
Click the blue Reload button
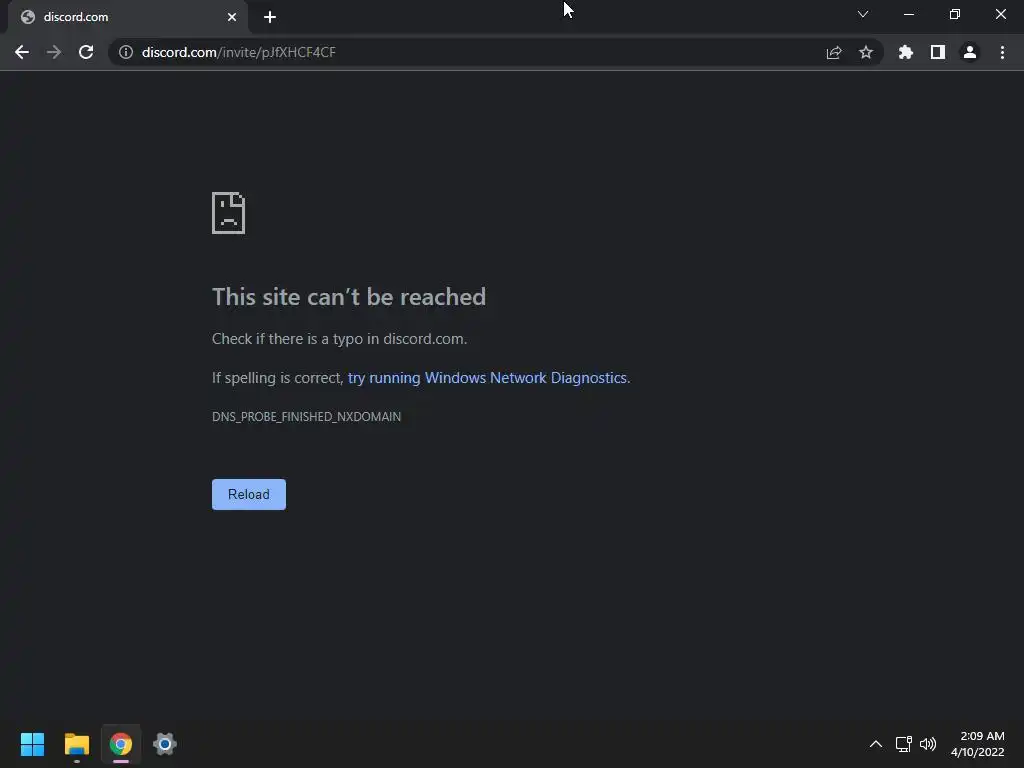click(249, 494)
